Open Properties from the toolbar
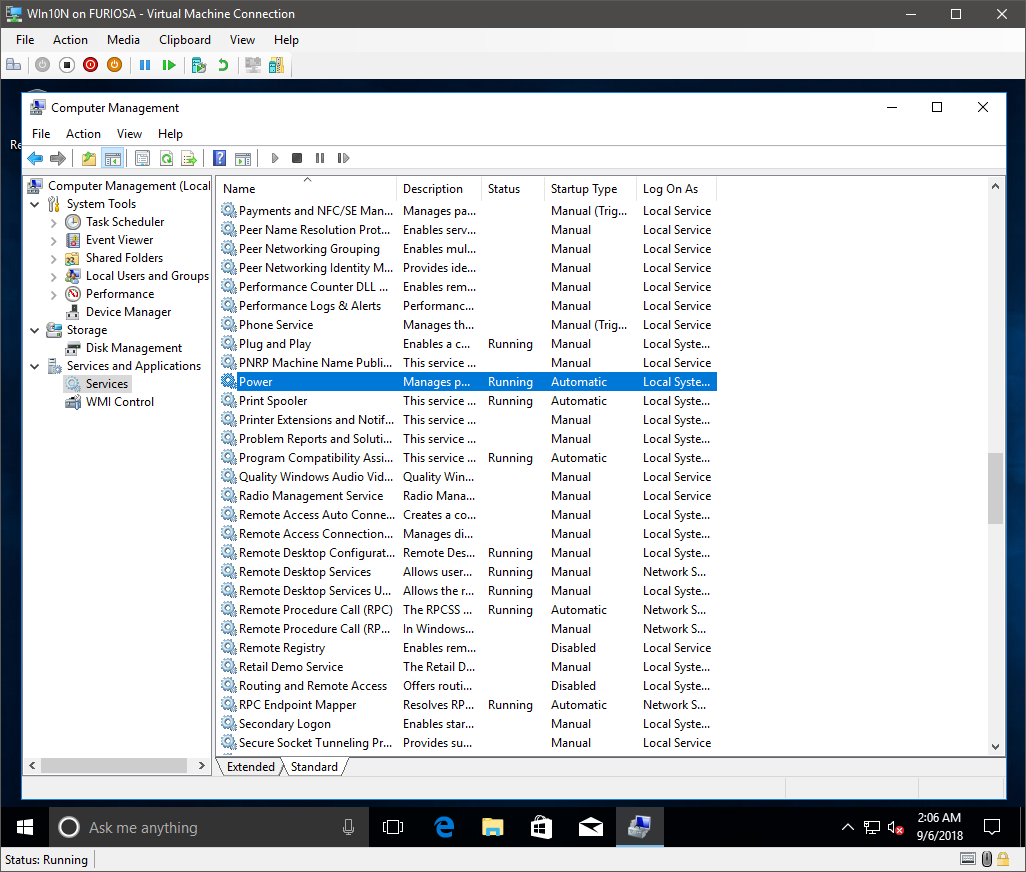Screen dimensions: 1026x872 (142, 158)
